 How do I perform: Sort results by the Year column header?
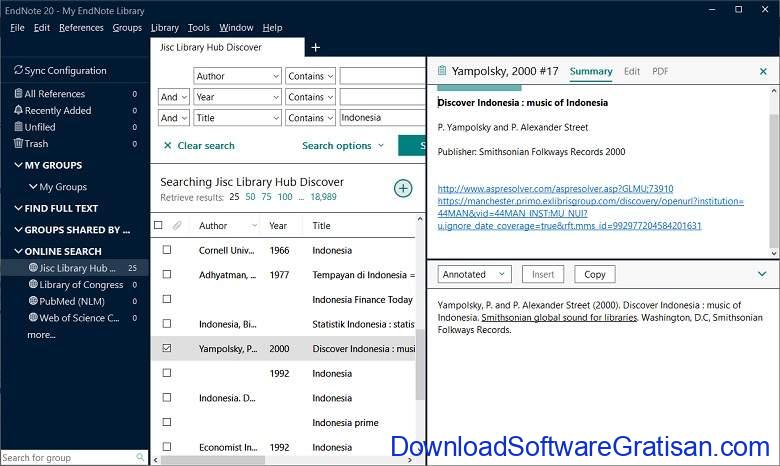click(x=278, y=225)
